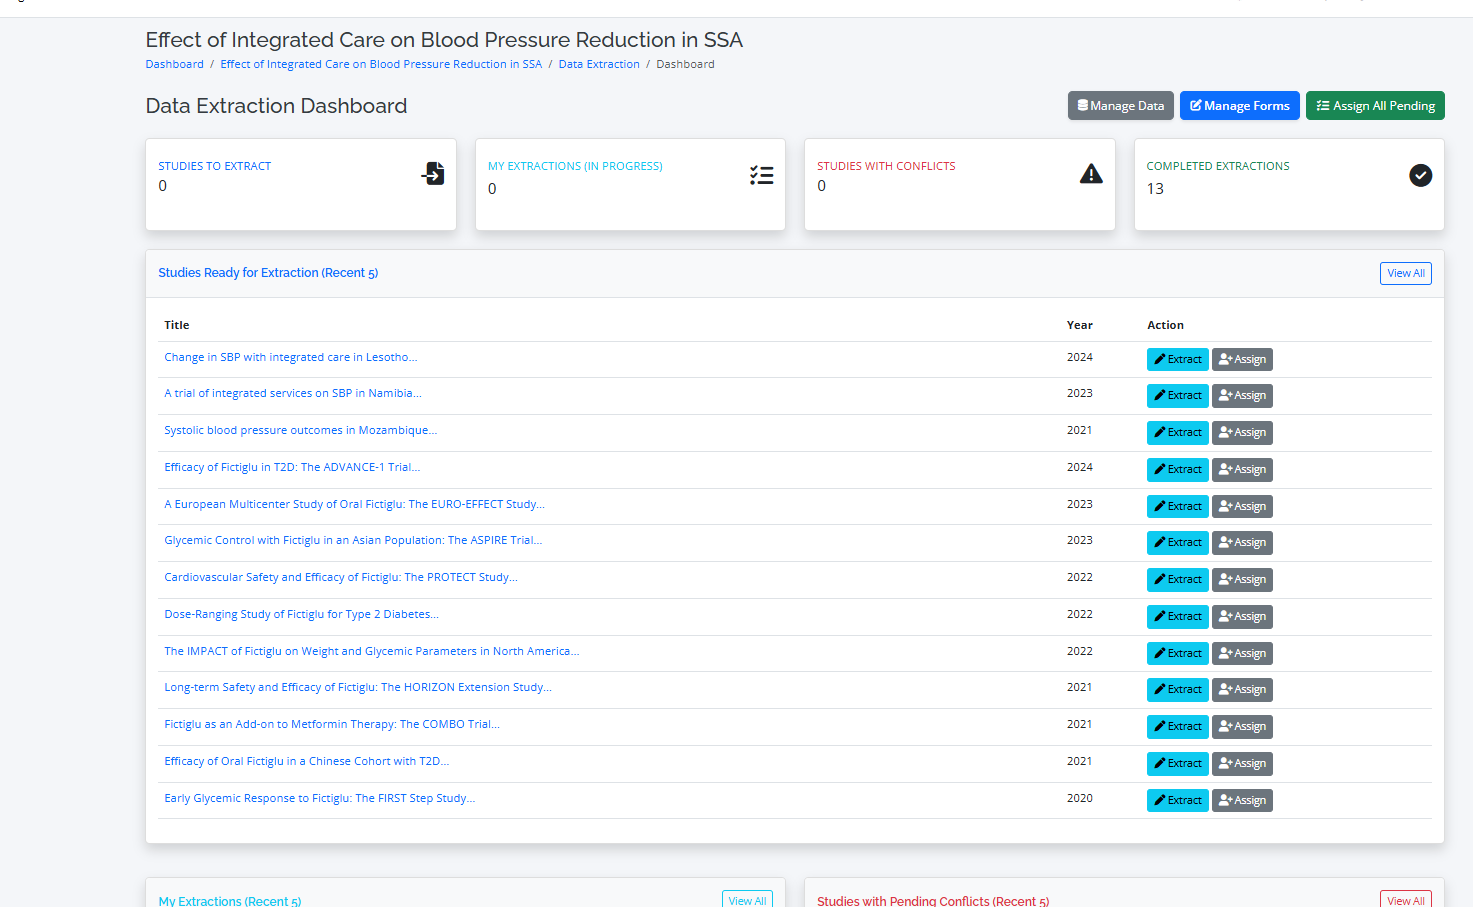This screenshot has height=907, width=1473.
Task: View all studies ready for extraction
Action: coord(1405,274)
